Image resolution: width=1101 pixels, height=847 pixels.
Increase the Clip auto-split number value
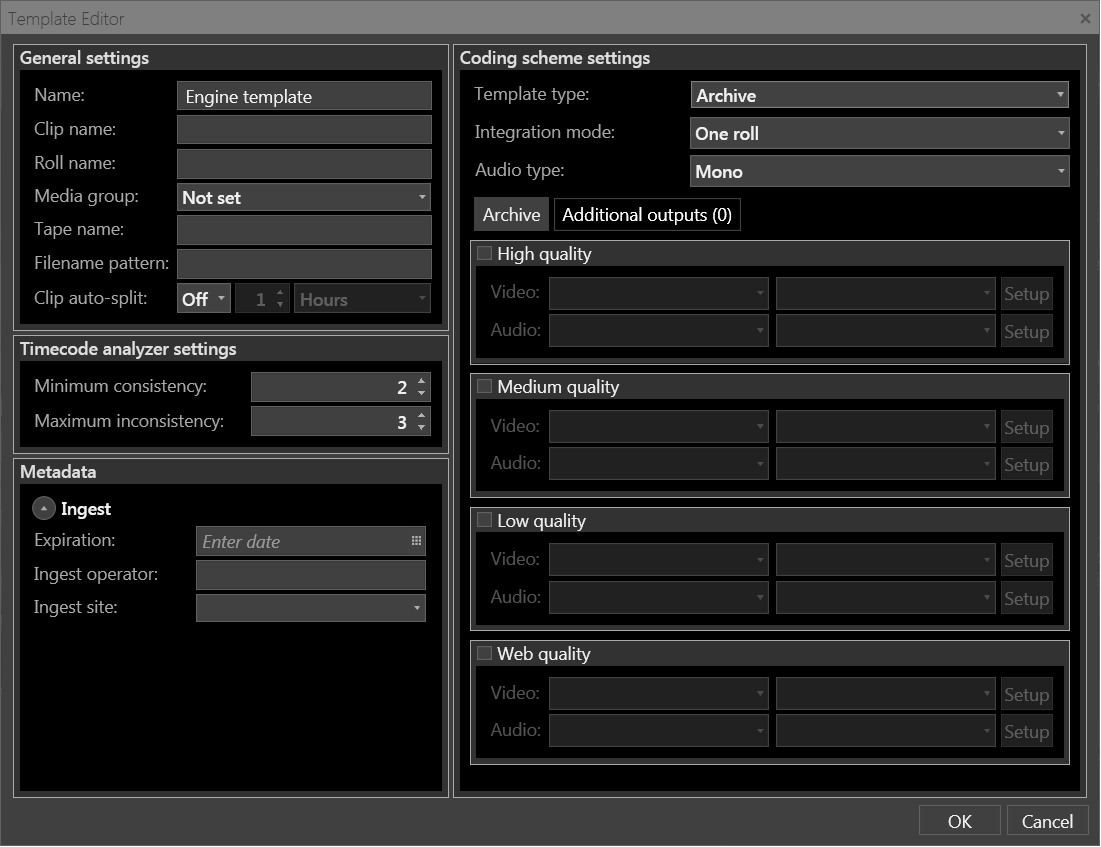280,293
